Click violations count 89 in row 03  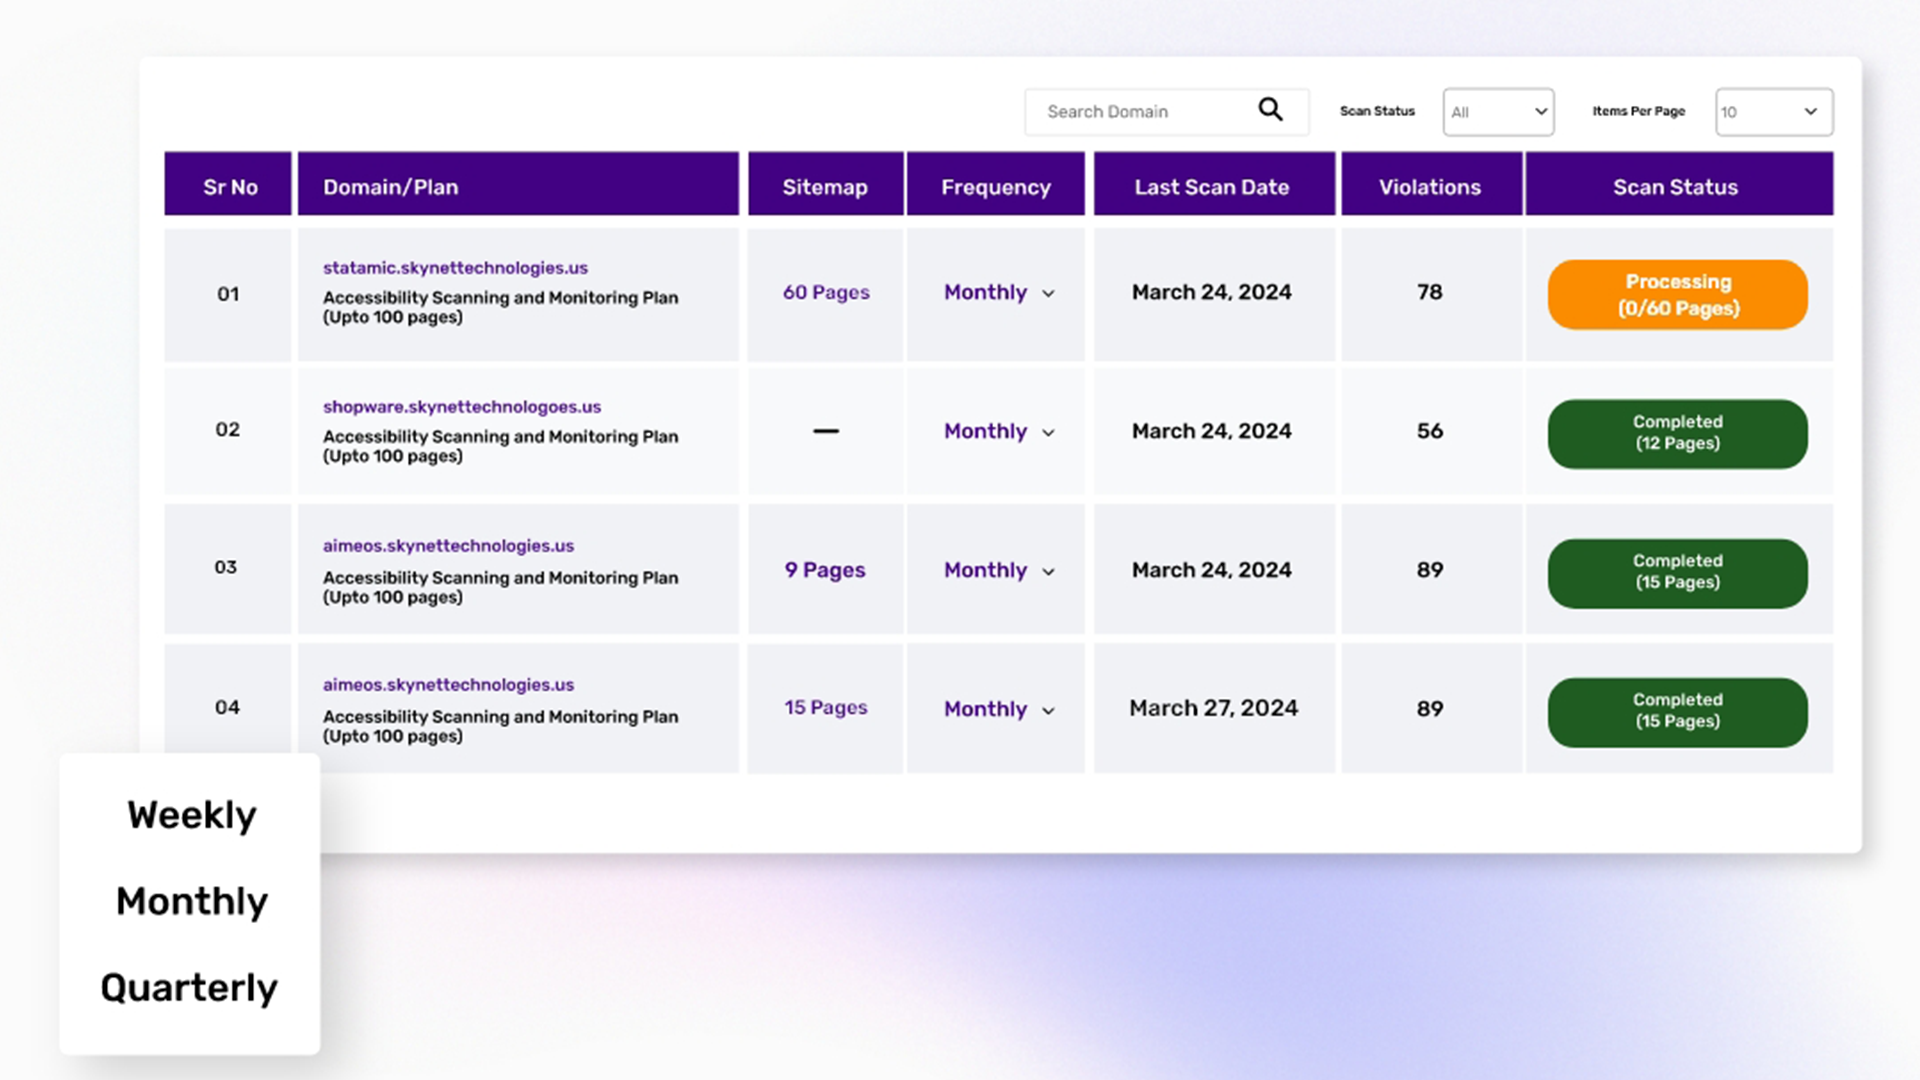[1430, 570]
